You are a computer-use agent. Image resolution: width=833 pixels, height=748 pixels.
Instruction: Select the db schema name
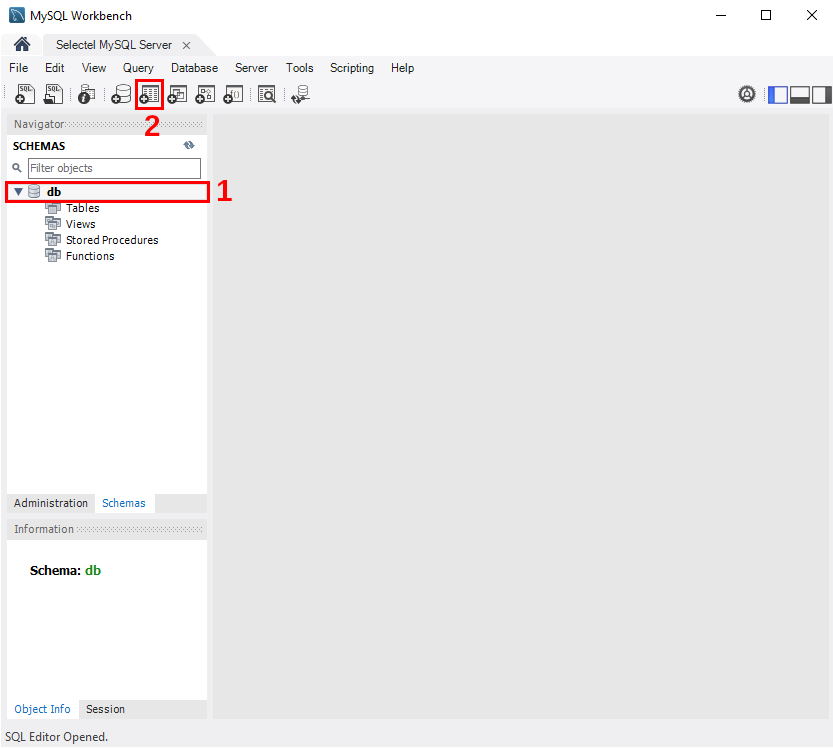[x=54, y=192]
